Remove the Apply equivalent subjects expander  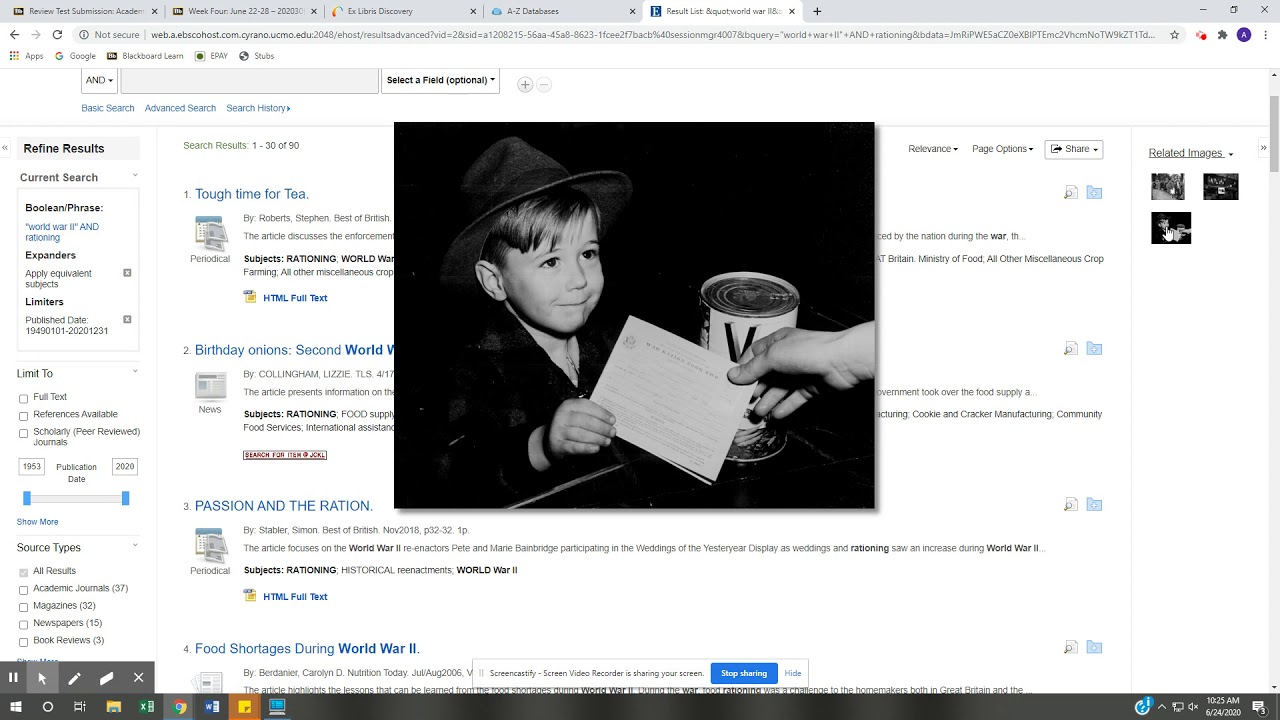pyautogui.click(x=127, y=273)
